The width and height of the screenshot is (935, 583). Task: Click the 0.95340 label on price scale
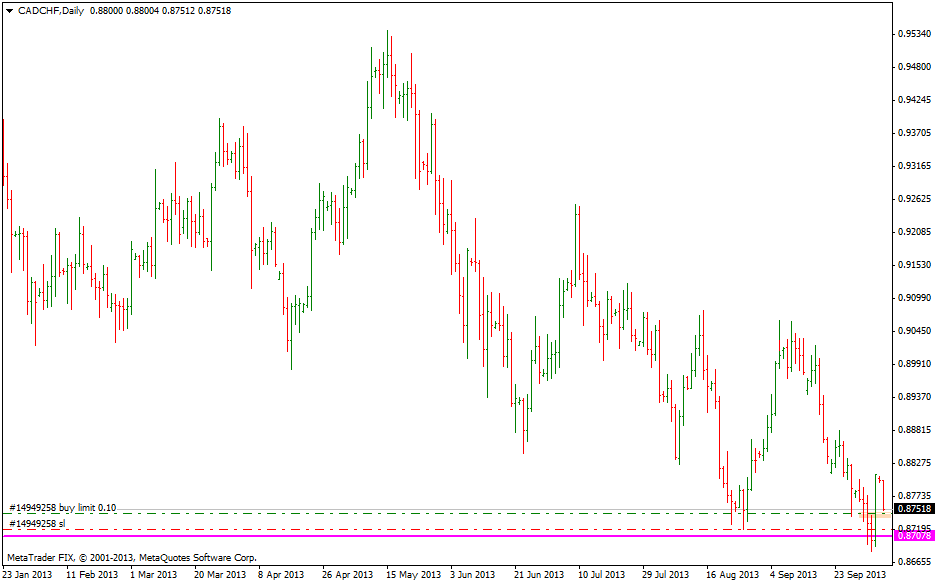914,34
